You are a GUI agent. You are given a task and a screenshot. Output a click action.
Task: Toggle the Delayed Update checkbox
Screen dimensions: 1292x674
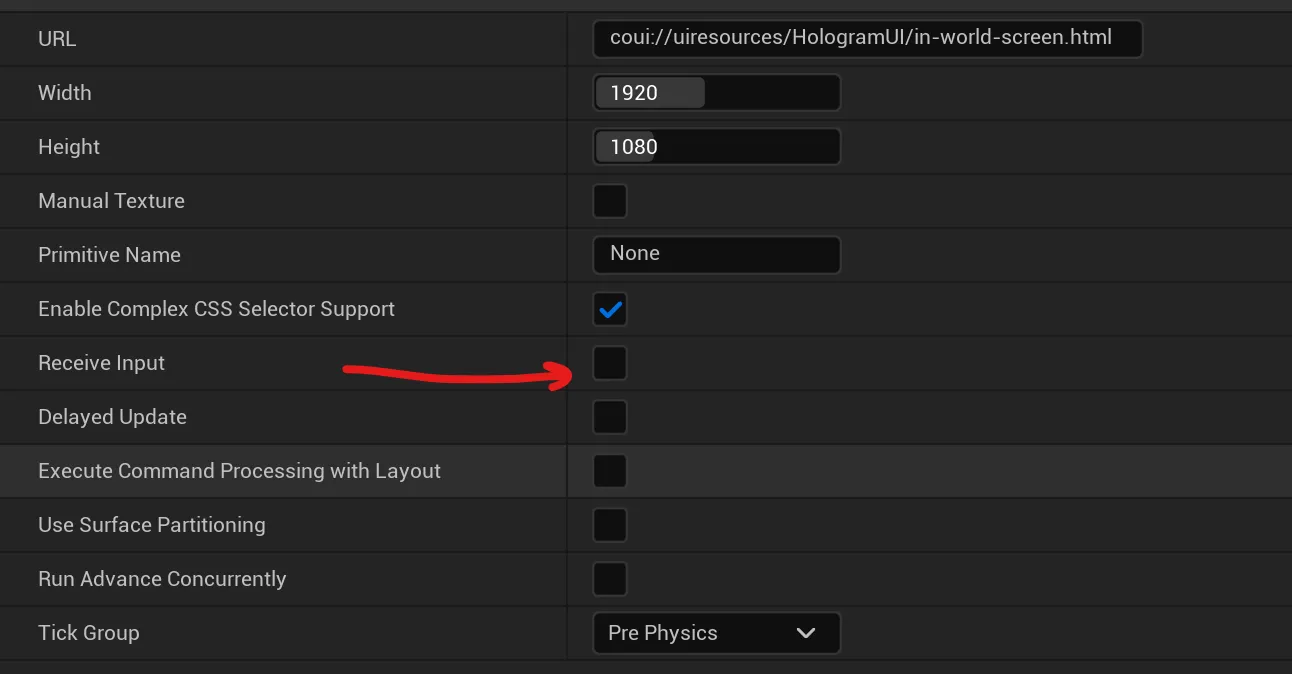610,417
